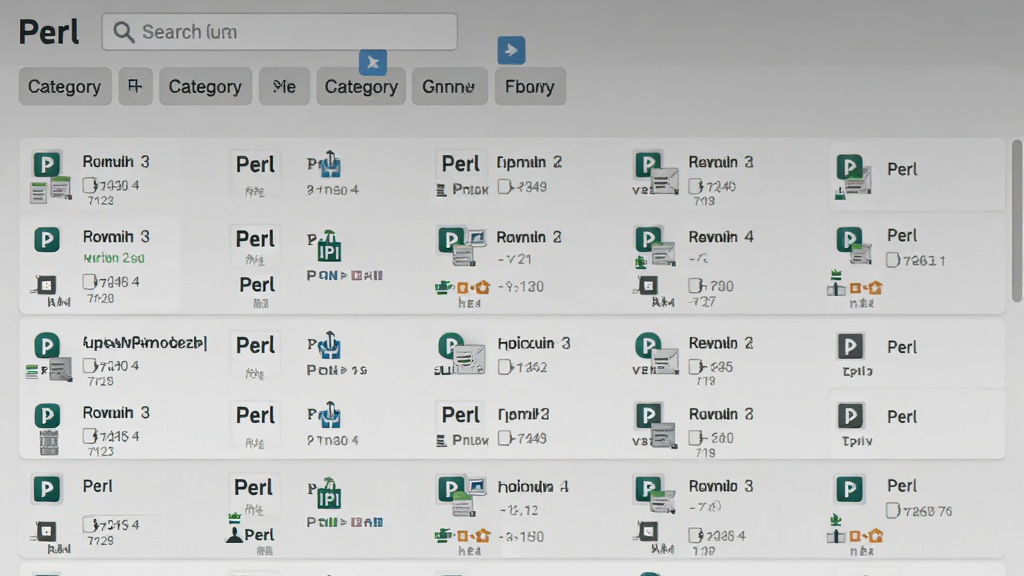Image resolution: width=1024 pixels, height=576 pixels.
Task: Tick the checkbox beside 2338 4
Action: (695, 536)
